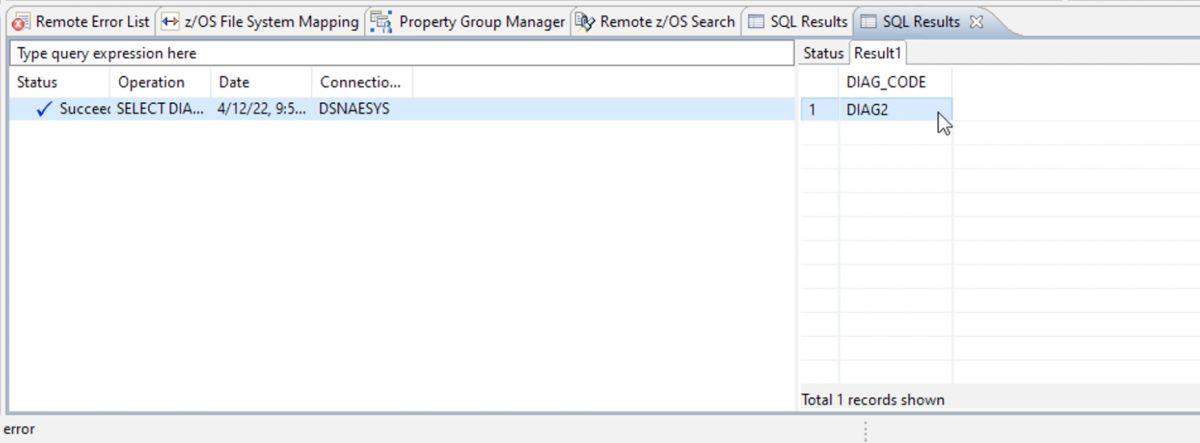
Task: Click the Remote Error List tab icon
Action: 21,22
